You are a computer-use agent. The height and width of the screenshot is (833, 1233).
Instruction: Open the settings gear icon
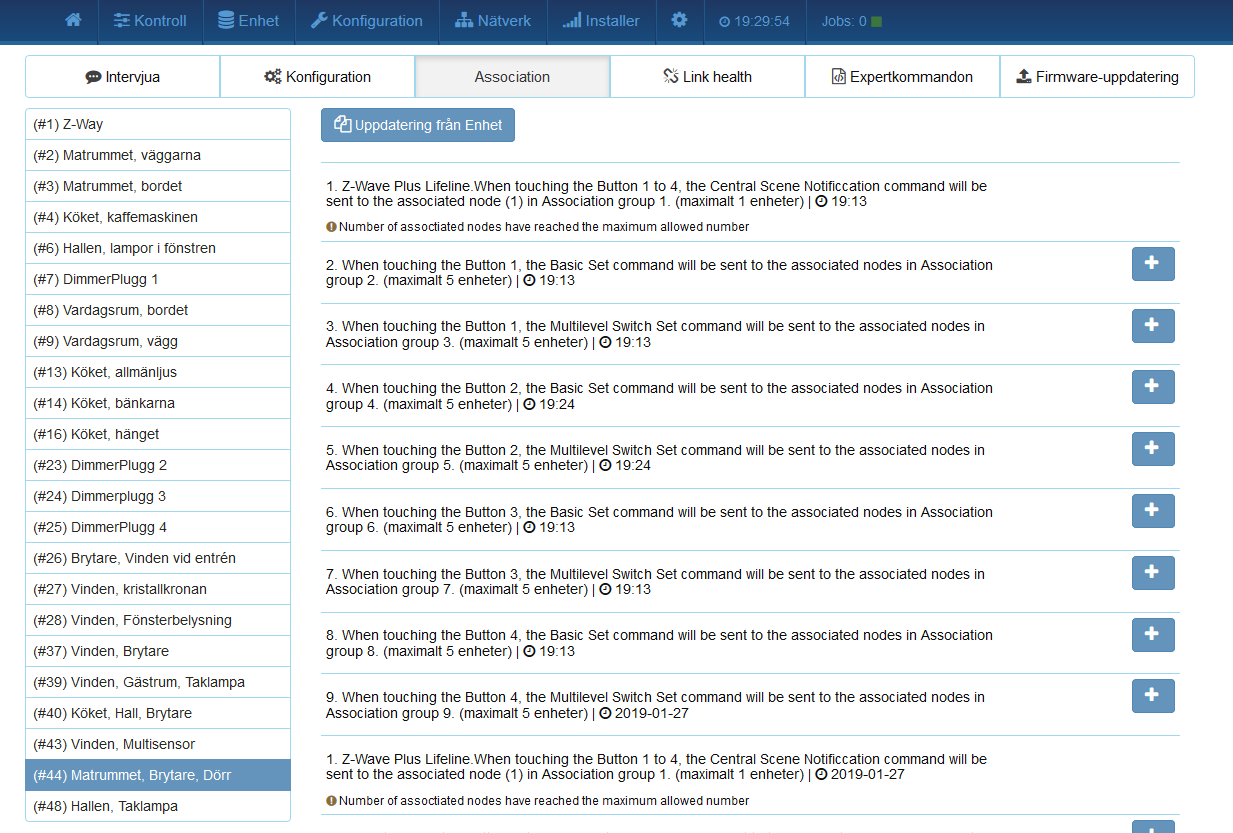tap(680, 20)
